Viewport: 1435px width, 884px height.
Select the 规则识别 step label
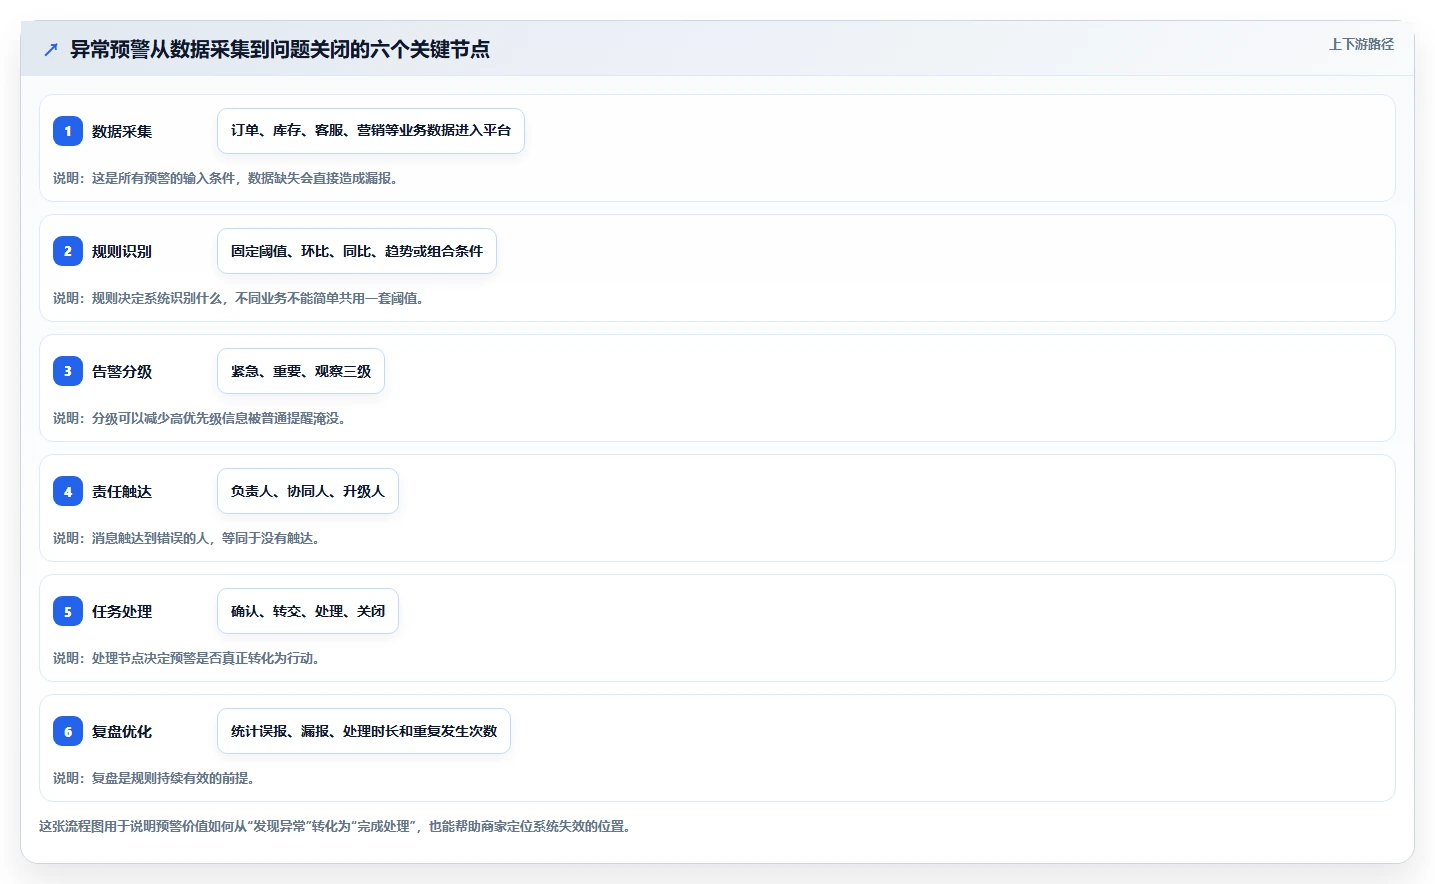click(122, 251)
